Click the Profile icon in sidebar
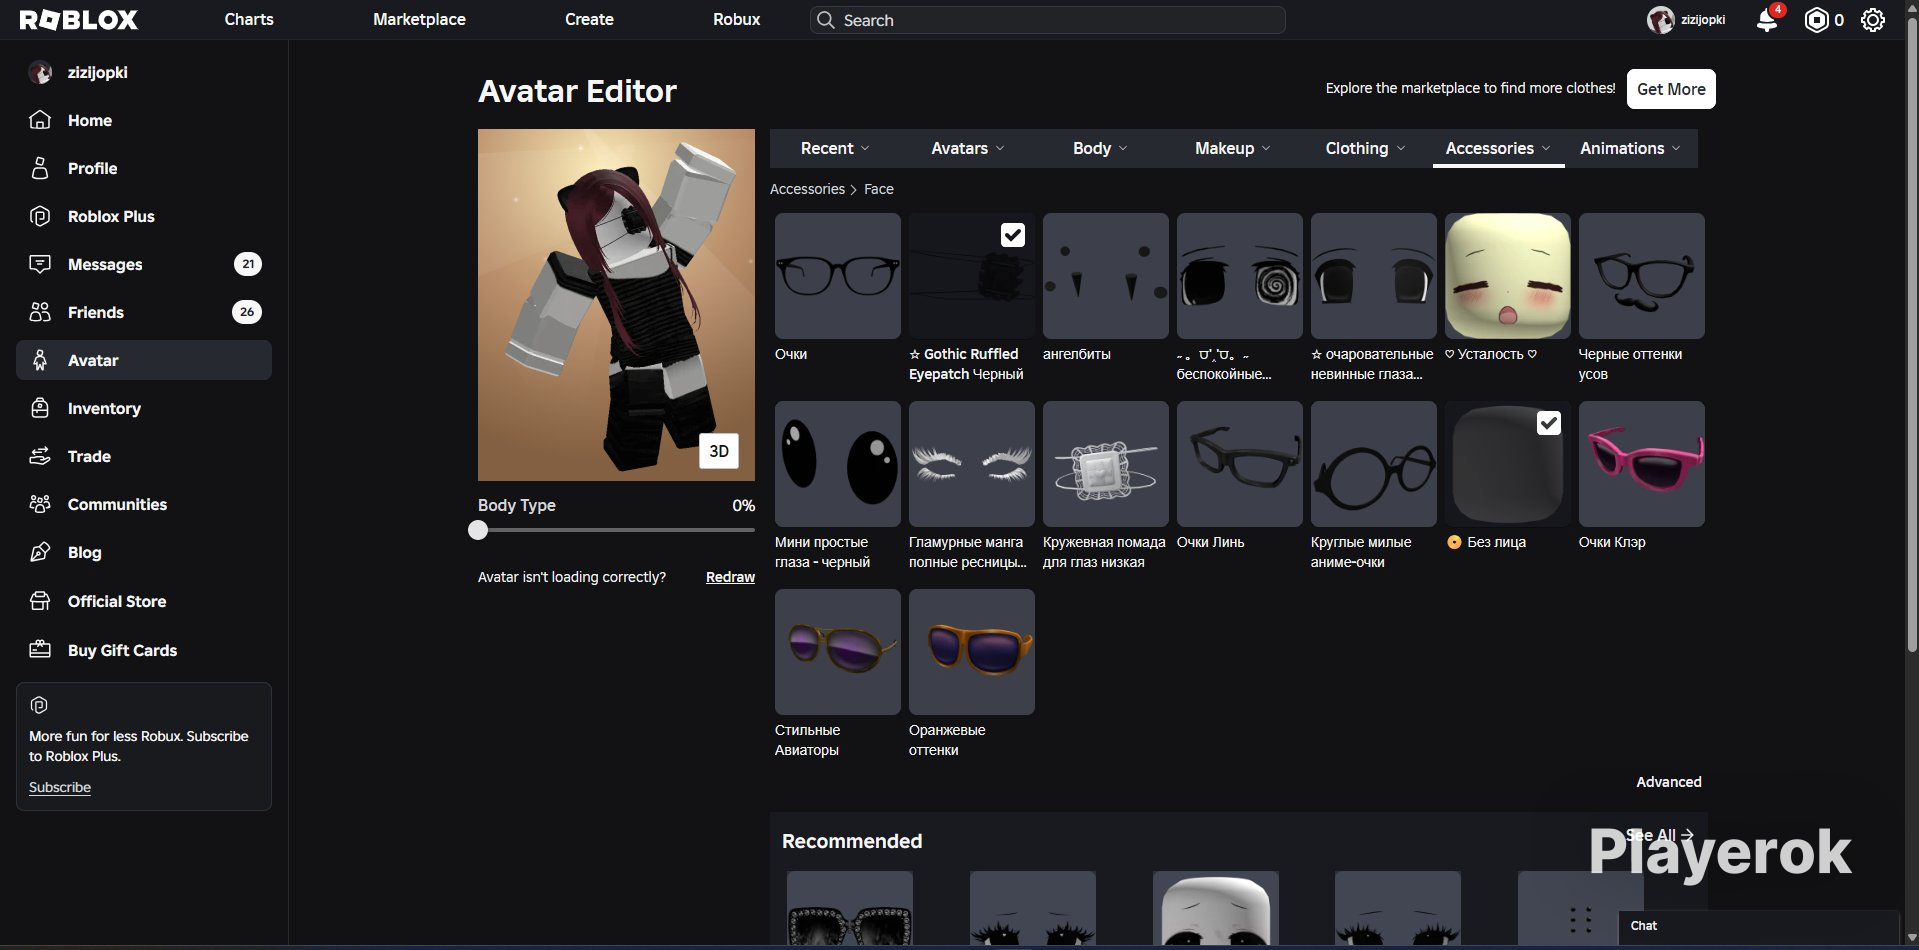 [40, 168]
